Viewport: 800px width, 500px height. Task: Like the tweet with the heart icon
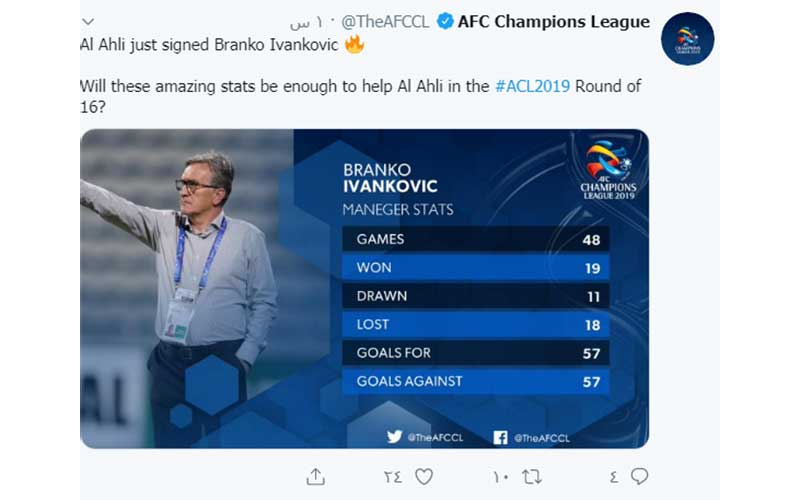[x=423, y=477]
